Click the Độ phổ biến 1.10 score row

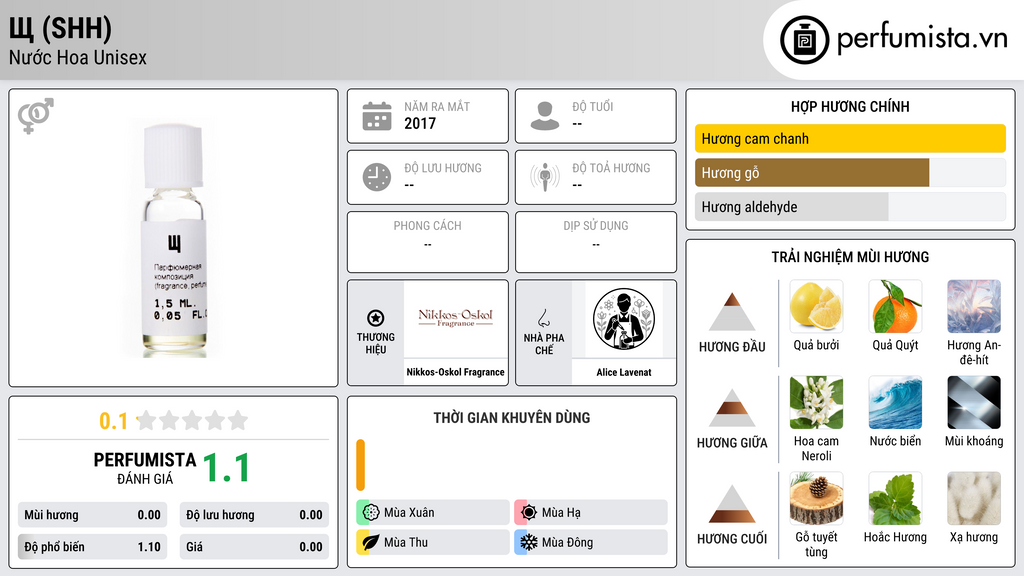tap(92, 547)
